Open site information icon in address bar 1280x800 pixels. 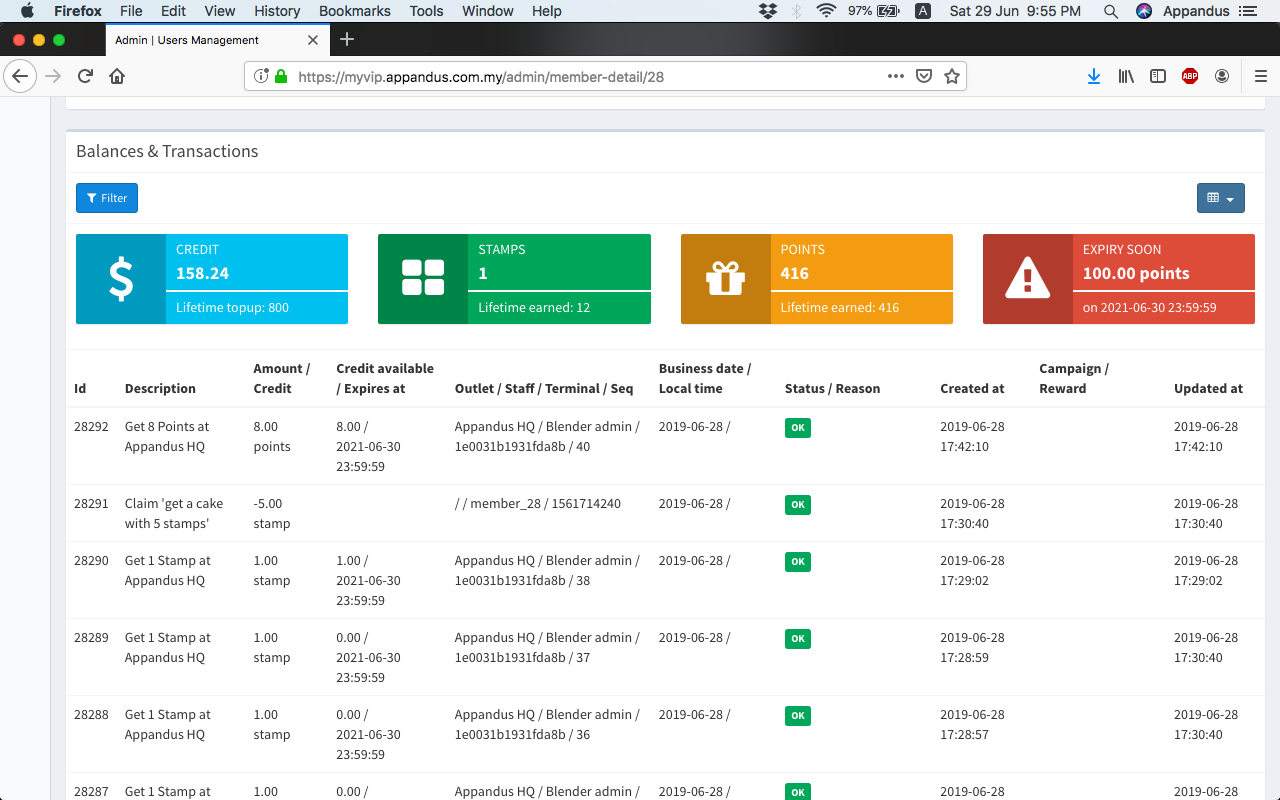click(261, 76)
